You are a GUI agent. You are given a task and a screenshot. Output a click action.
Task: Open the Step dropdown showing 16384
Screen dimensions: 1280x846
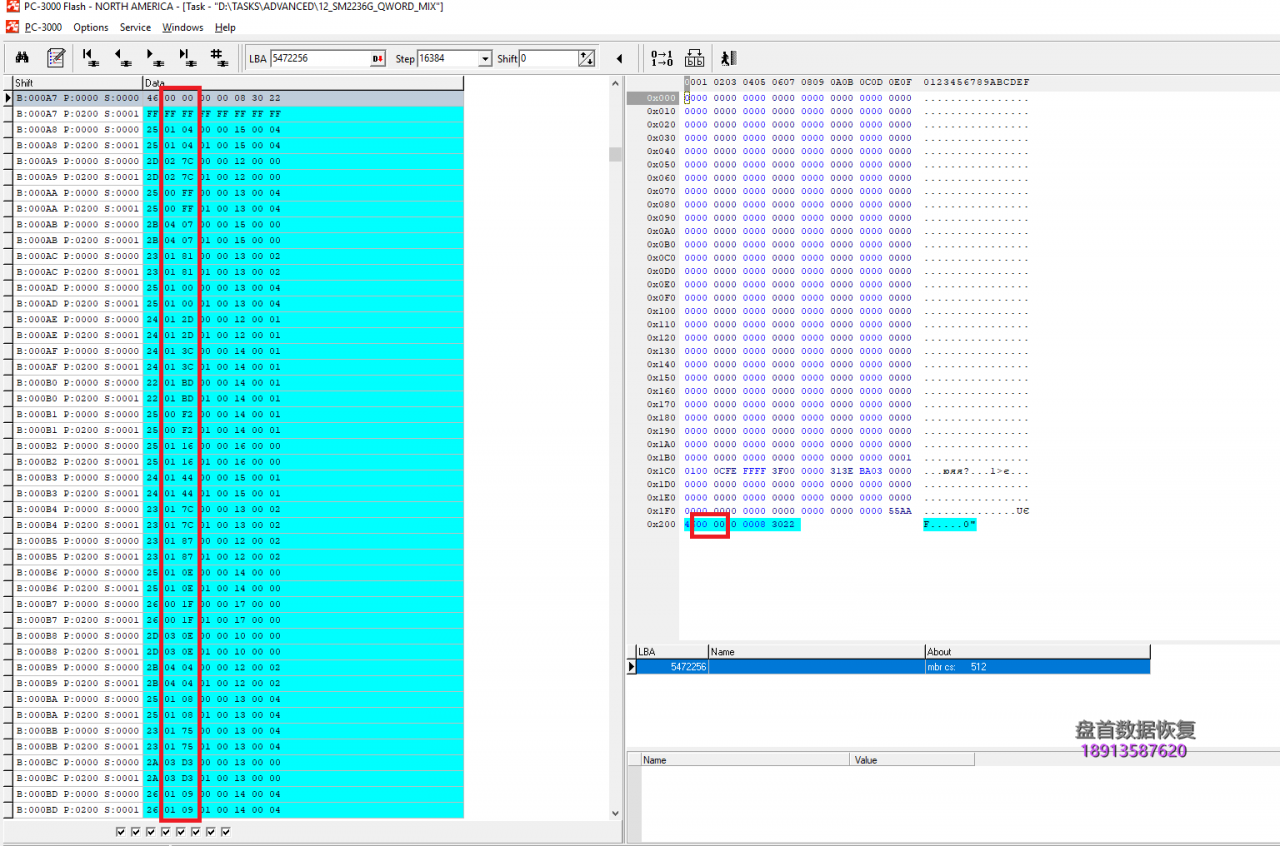(x=485, y=59)
